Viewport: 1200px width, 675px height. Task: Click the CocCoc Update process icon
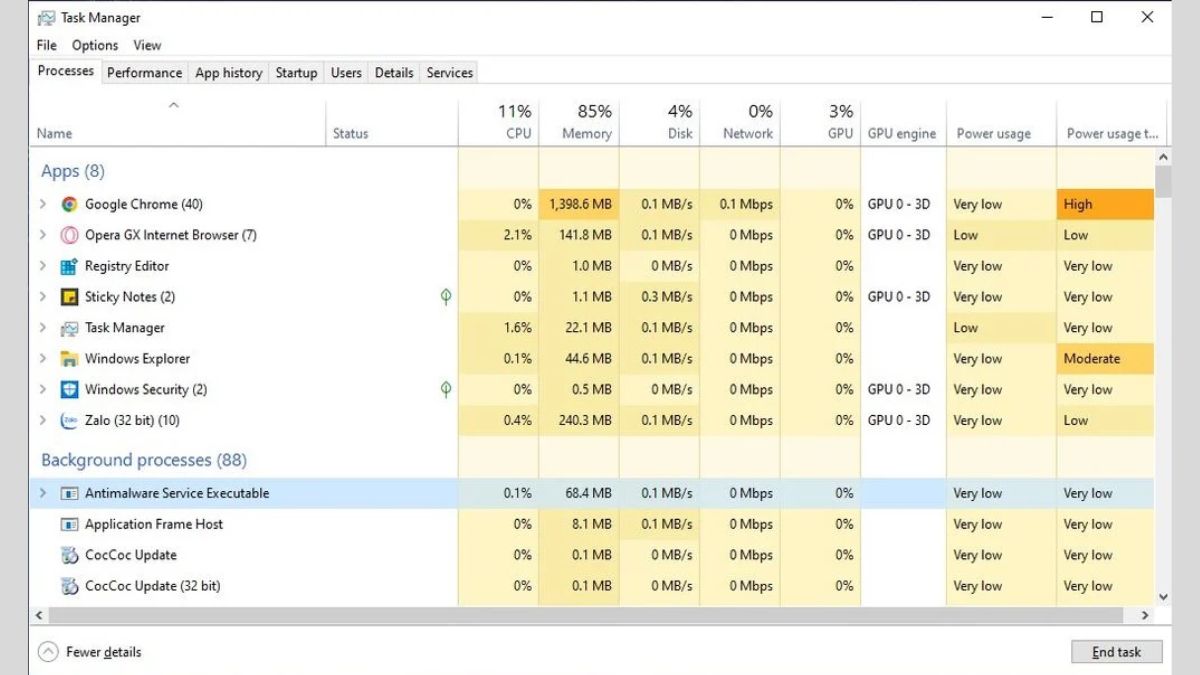coord(70,555)
